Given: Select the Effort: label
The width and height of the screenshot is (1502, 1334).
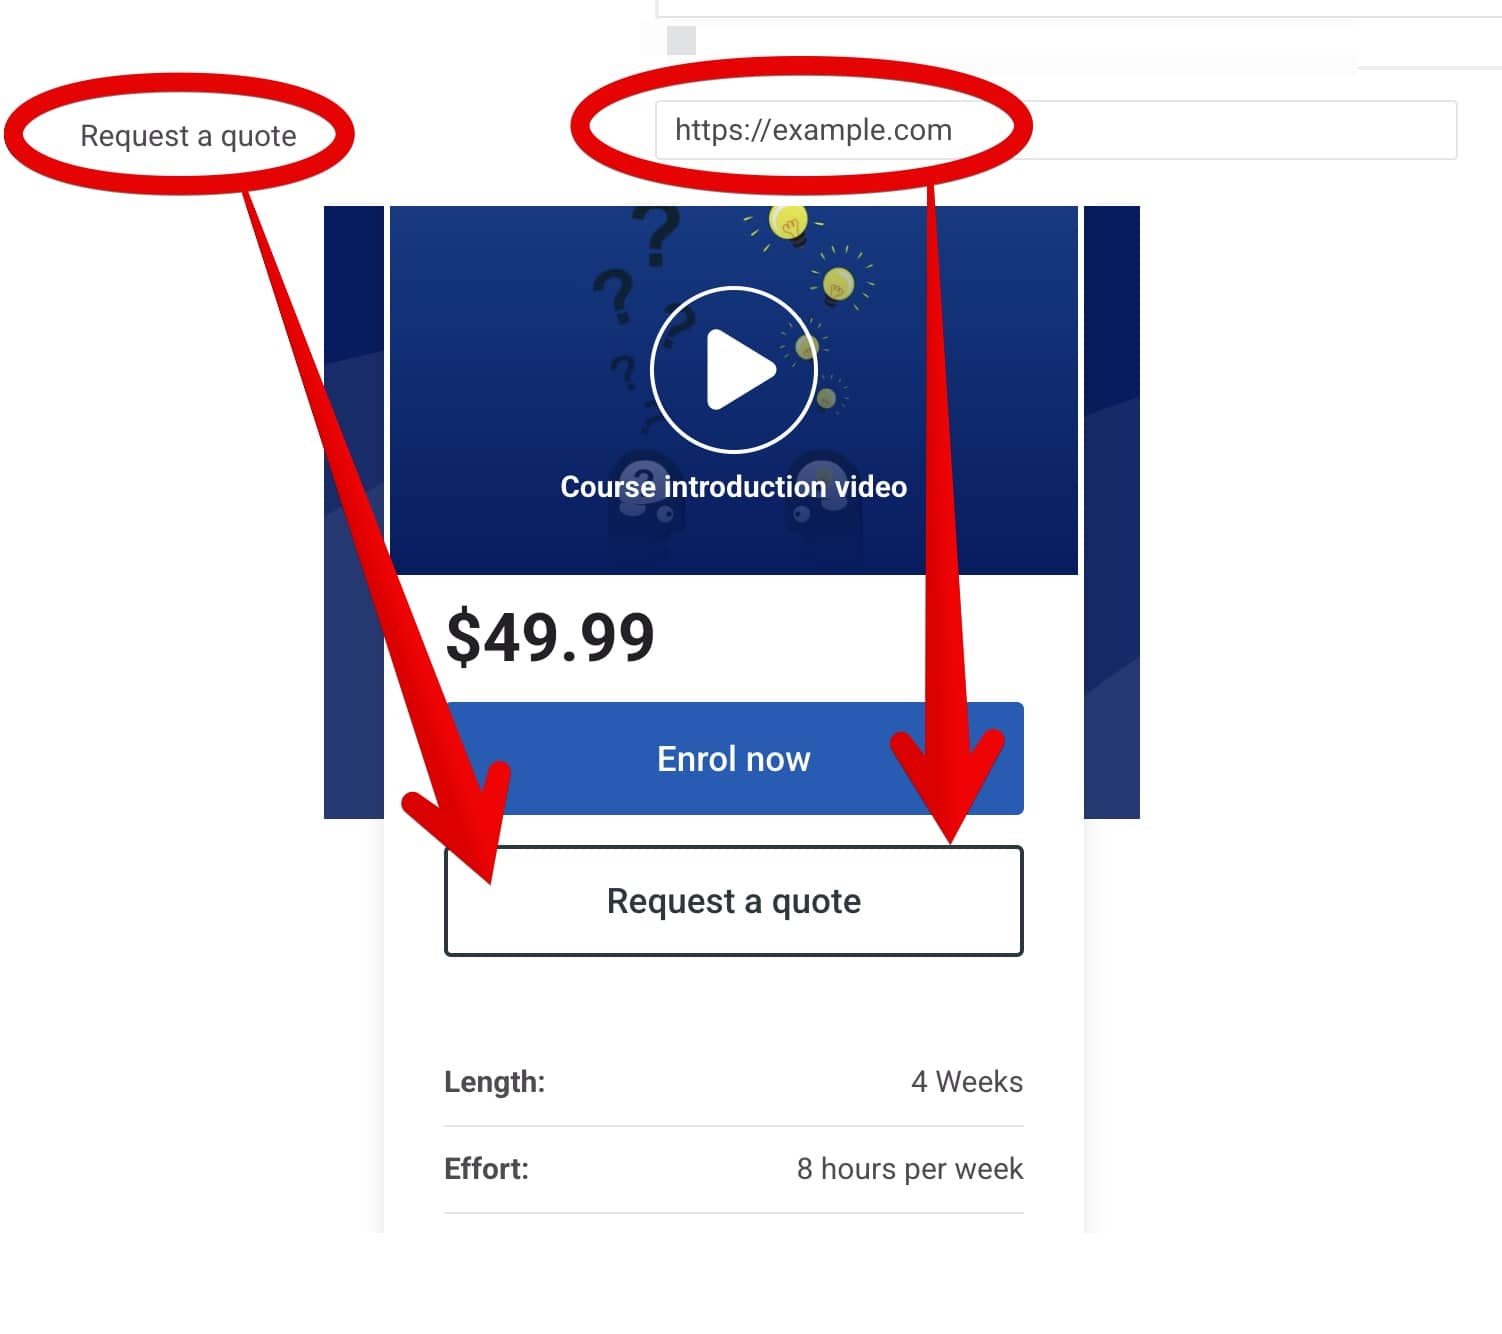Looking at the screenshot, I should coord(486,1169).
